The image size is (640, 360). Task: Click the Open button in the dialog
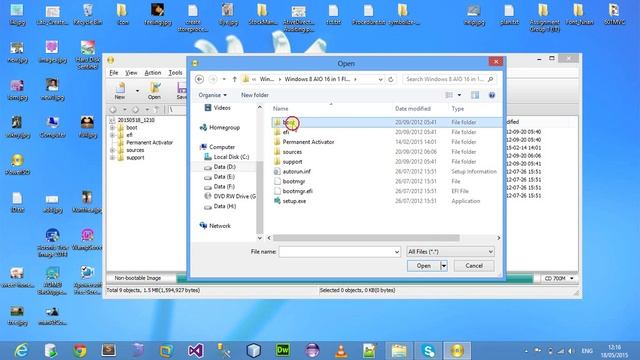click(x=423, y=266)
